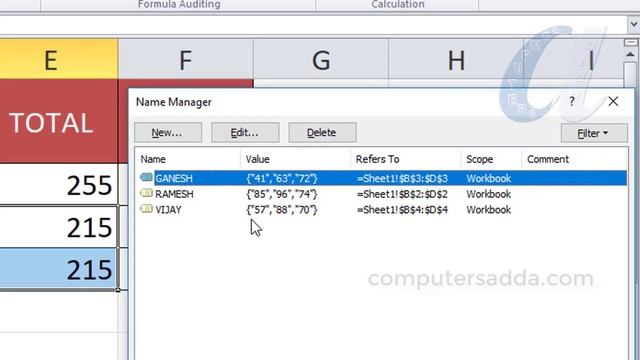Click reference =Sheet1!$B$2:$D$2
The height and width of the screenshot is (360, 640).
pyautogui.click(x=402, y=194)
